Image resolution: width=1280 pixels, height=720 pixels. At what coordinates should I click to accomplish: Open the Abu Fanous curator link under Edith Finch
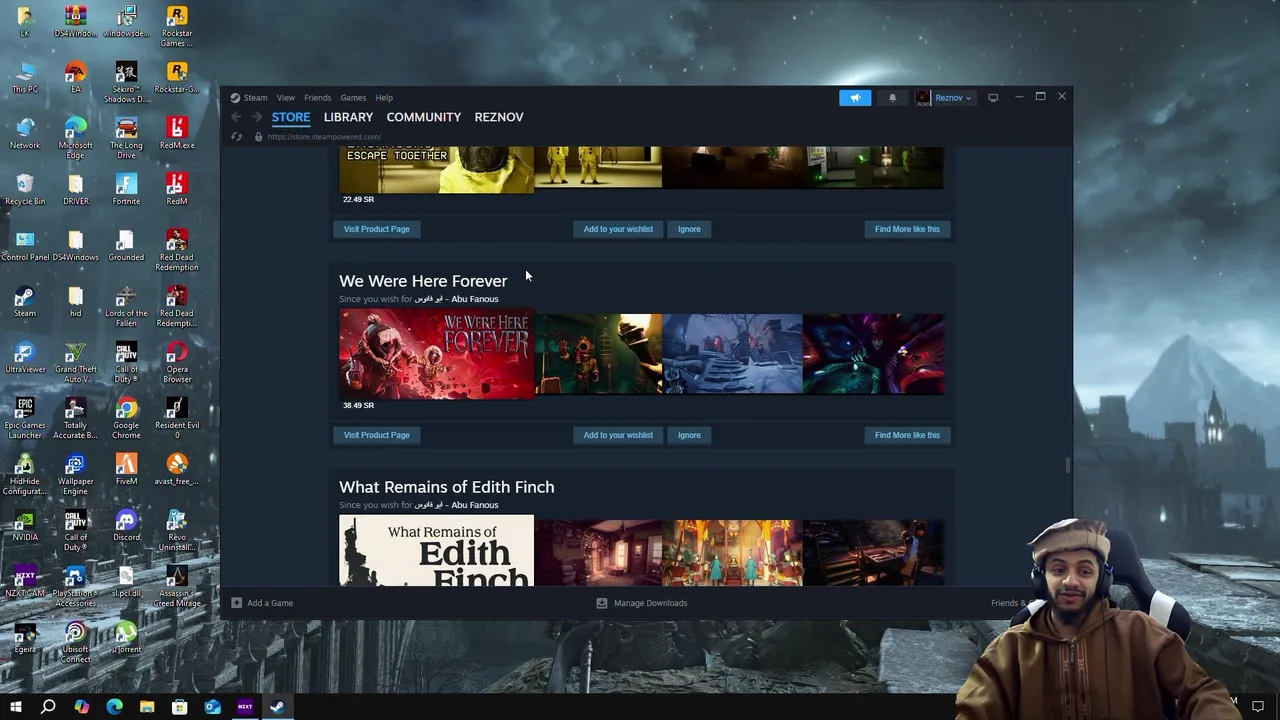click(456, 505)
